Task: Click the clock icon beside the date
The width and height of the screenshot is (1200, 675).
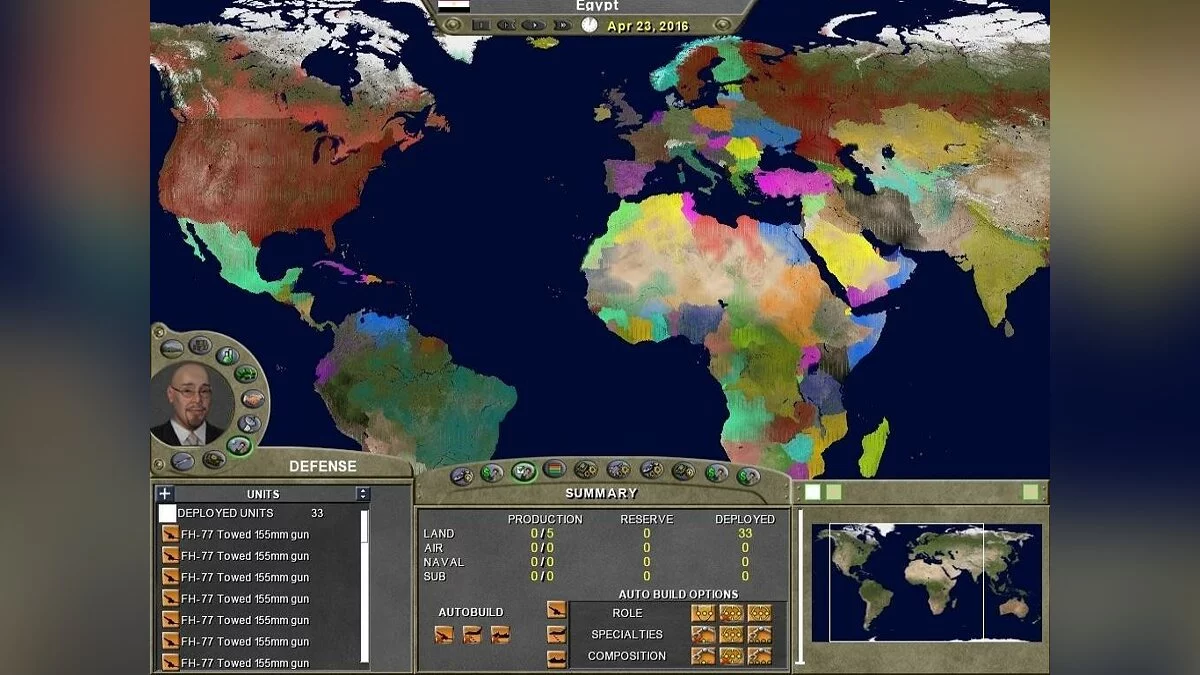Action: 589,24
